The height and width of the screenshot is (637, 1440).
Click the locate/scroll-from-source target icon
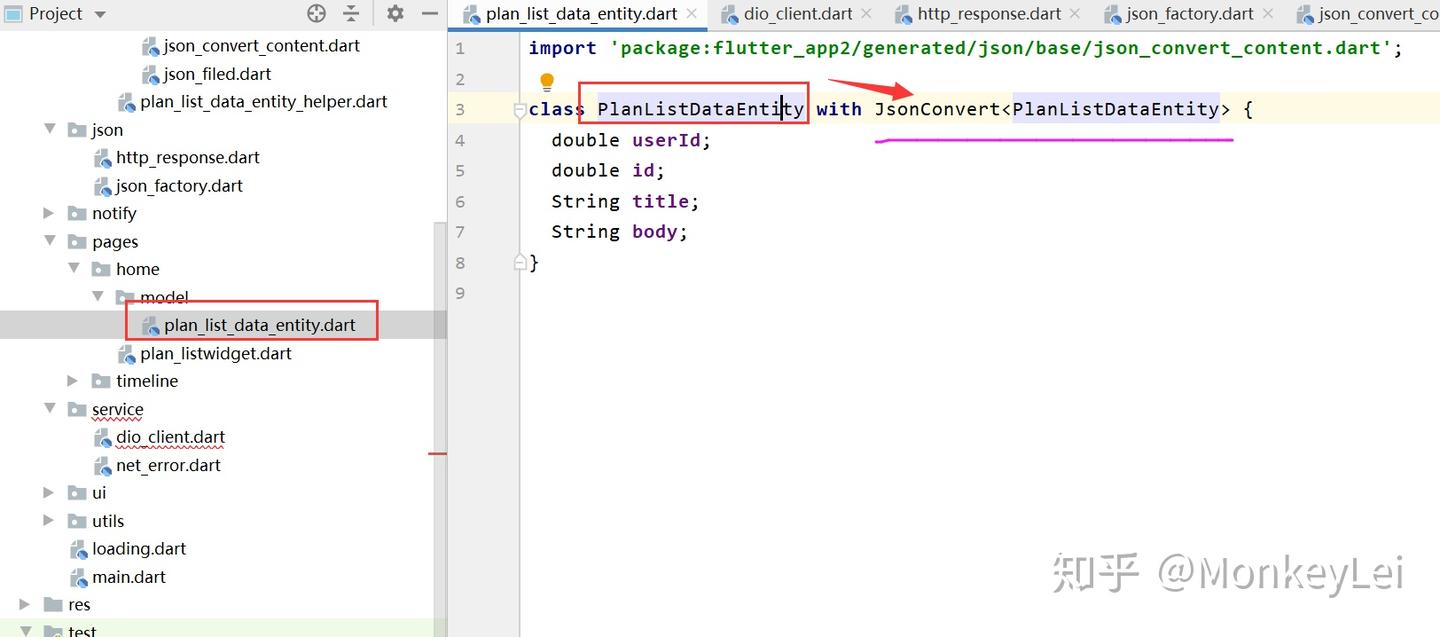pos(317,13)
